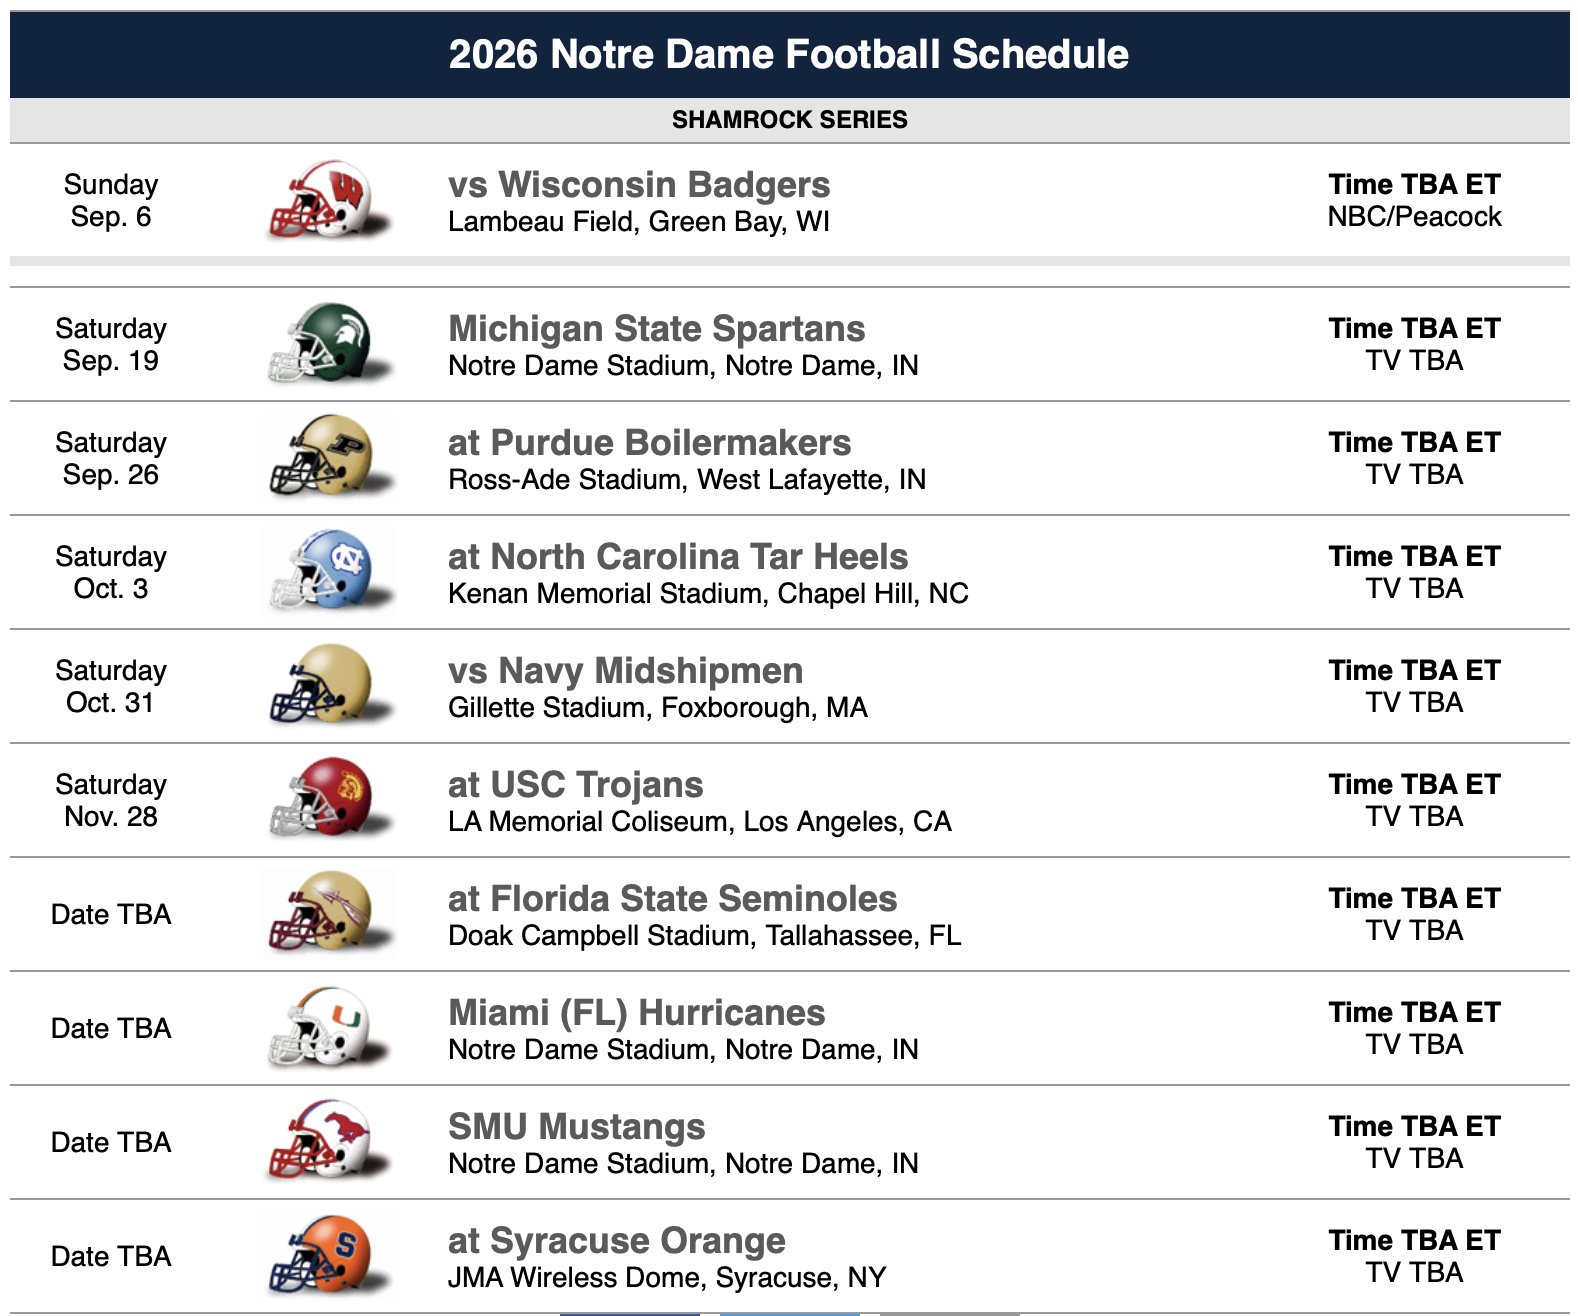Click the Michigan State Spartans helmet icon
This screenshot has height=1316, width=1578.
pyautogui.click(x=326, y=343)
